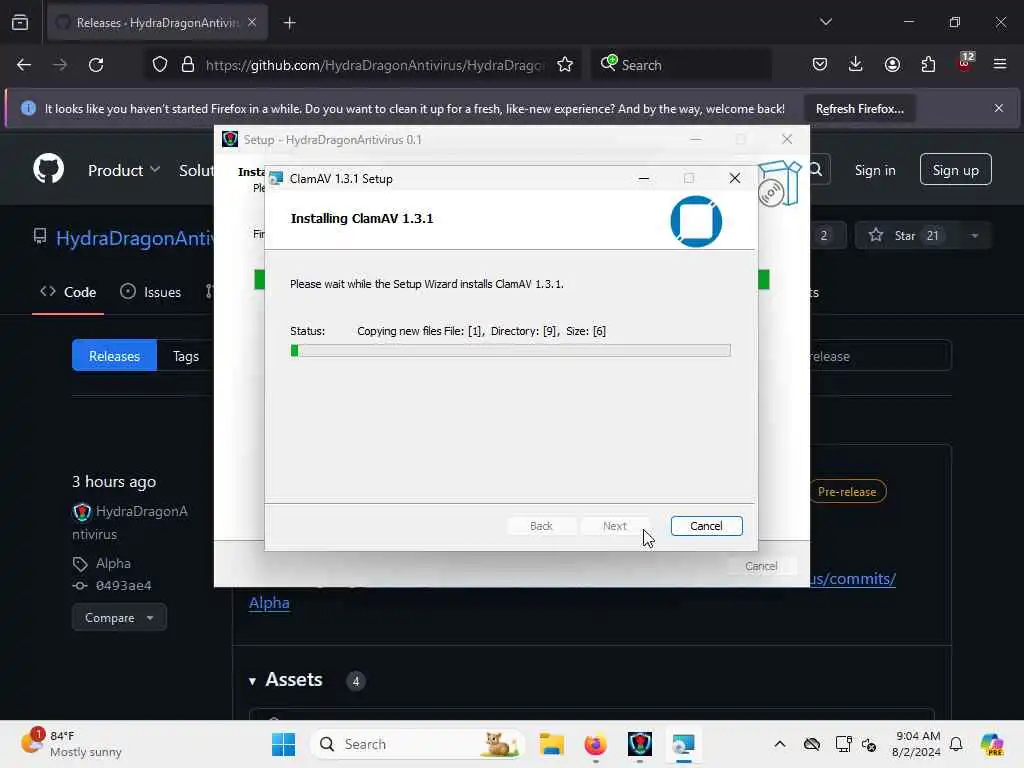Open the HydraDragonAntivirus author profile
Image resolution: width=1024 pixels, height=768 pixels.
coord(129,522)
